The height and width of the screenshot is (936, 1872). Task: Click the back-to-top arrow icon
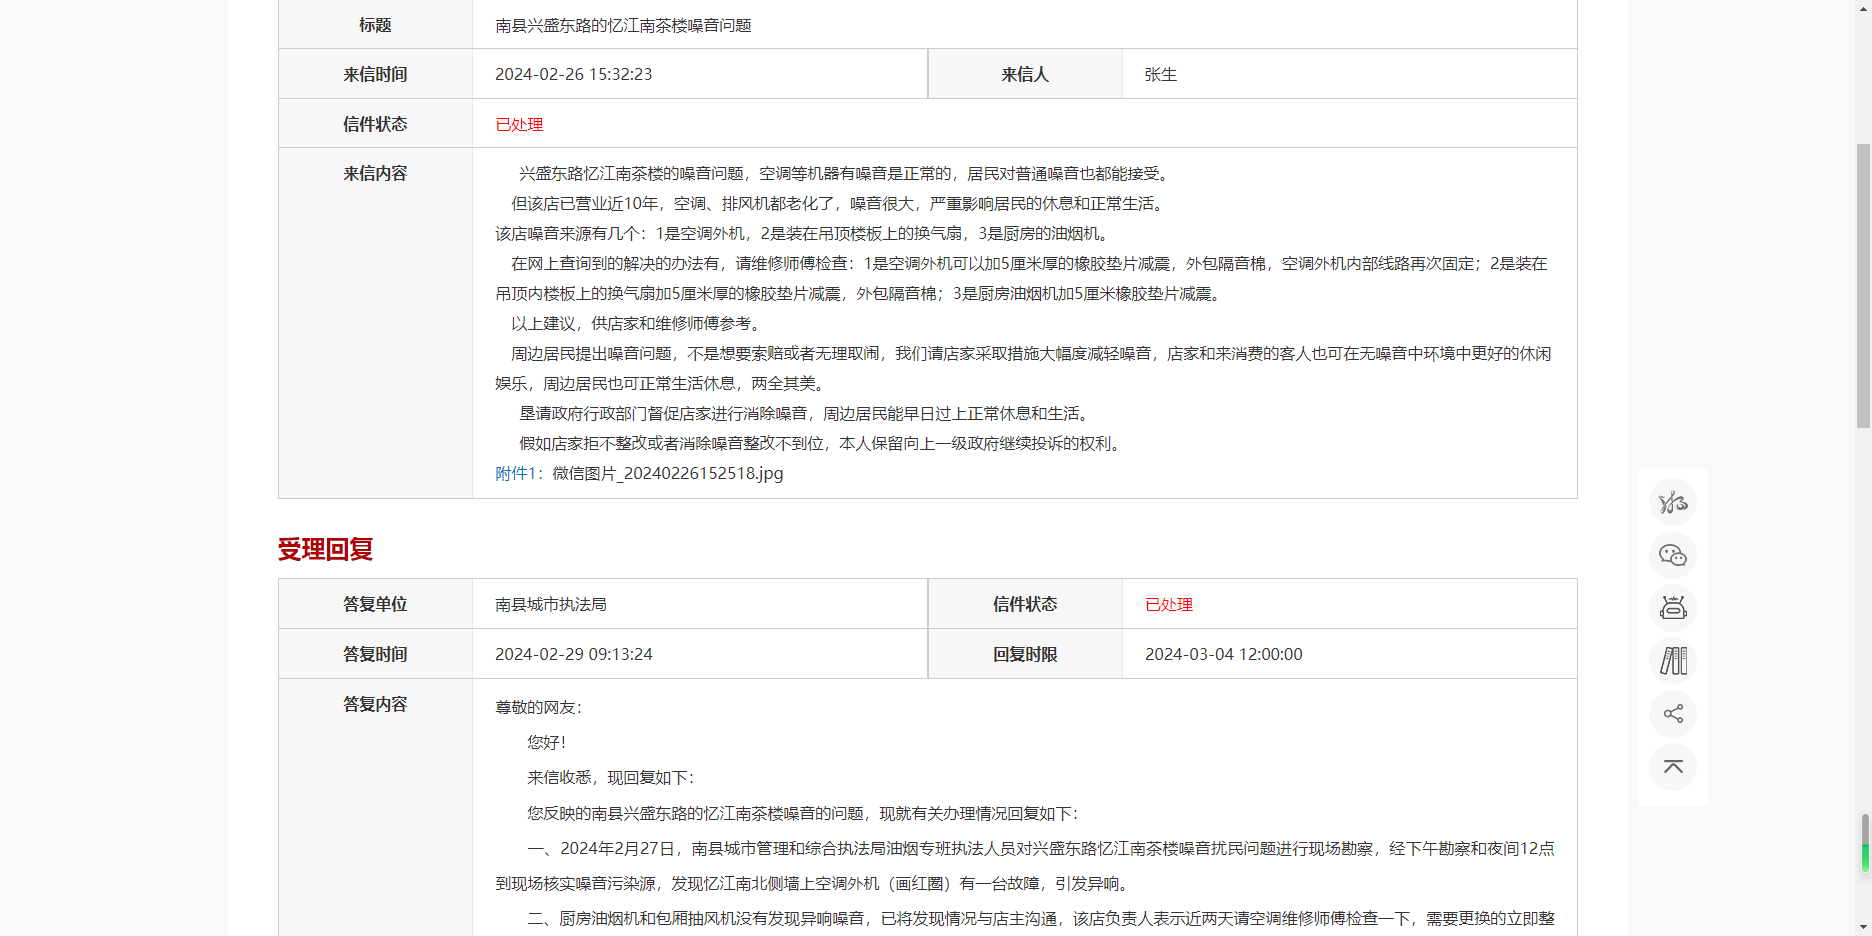[1673, 767]
